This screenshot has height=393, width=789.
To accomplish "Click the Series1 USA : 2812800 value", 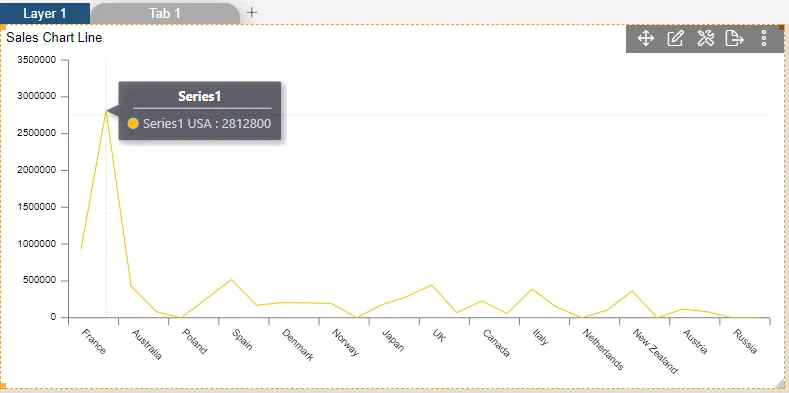I will click(x=207, y=123).
